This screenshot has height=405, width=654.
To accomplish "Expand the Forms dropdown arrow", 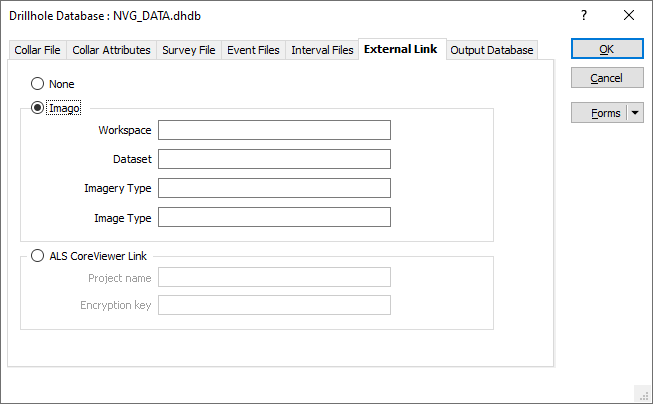I will [x=637, y=113].
